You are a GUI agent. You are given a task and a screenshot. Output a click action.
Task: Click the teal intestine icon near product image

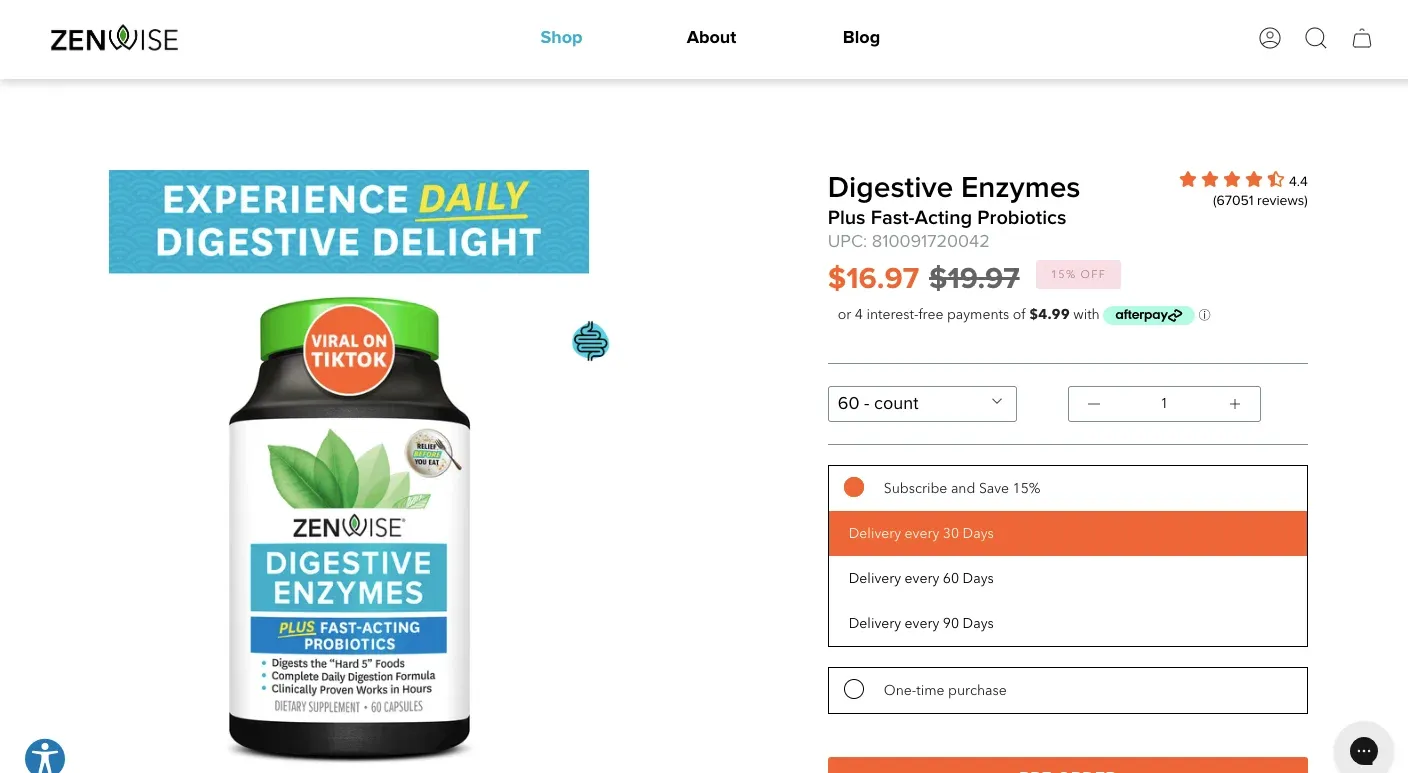(x=590, y=340)
